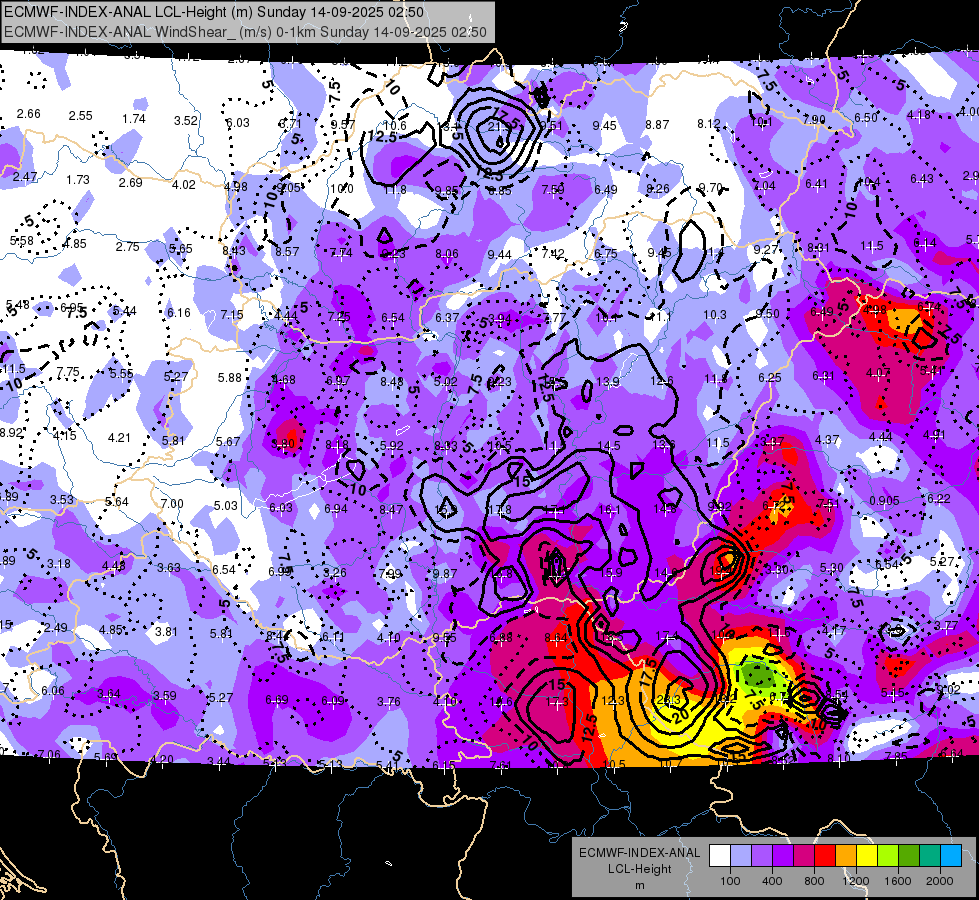Screen dimensions: 979x900
Task: Click the grid value 17.4
Action: (667, 636)
